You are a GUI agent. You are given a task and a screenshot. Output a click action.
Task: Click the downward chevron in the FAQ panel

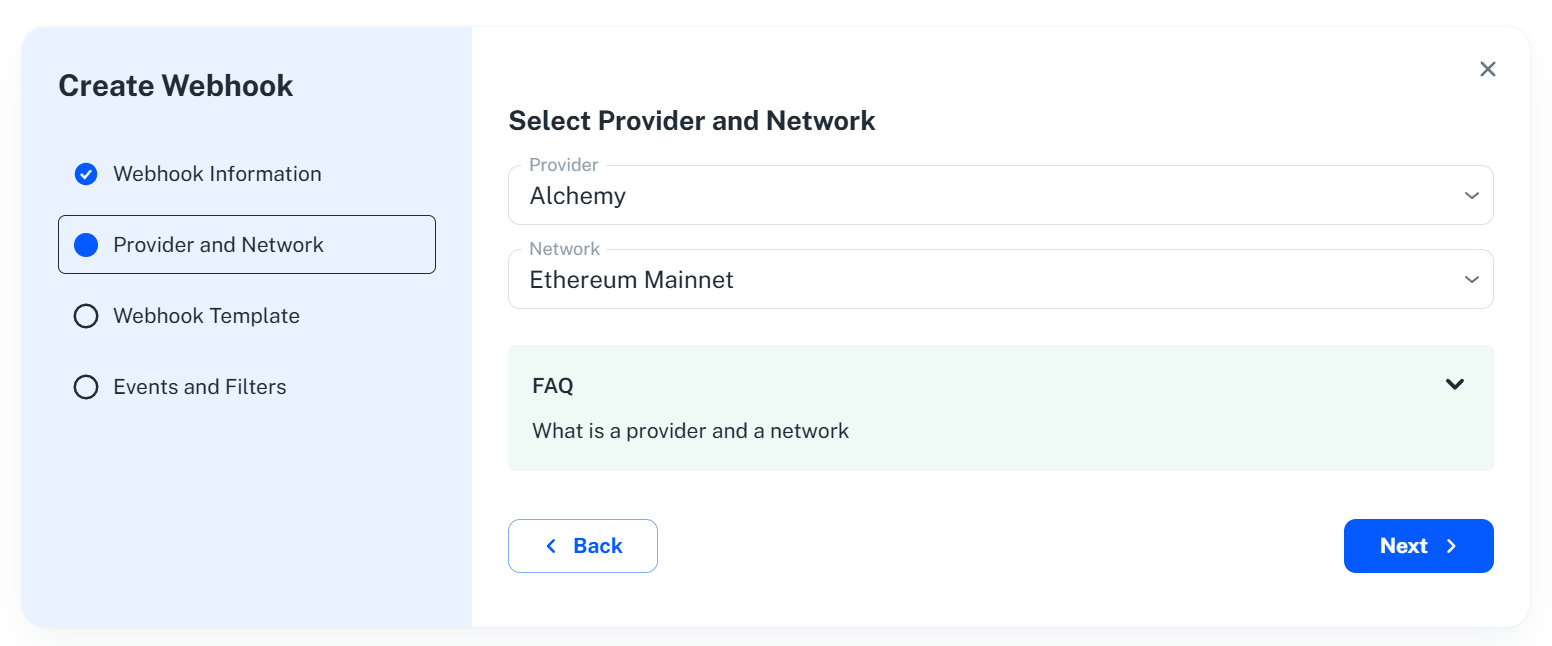pyautogui.click(x=1455, y=383)
